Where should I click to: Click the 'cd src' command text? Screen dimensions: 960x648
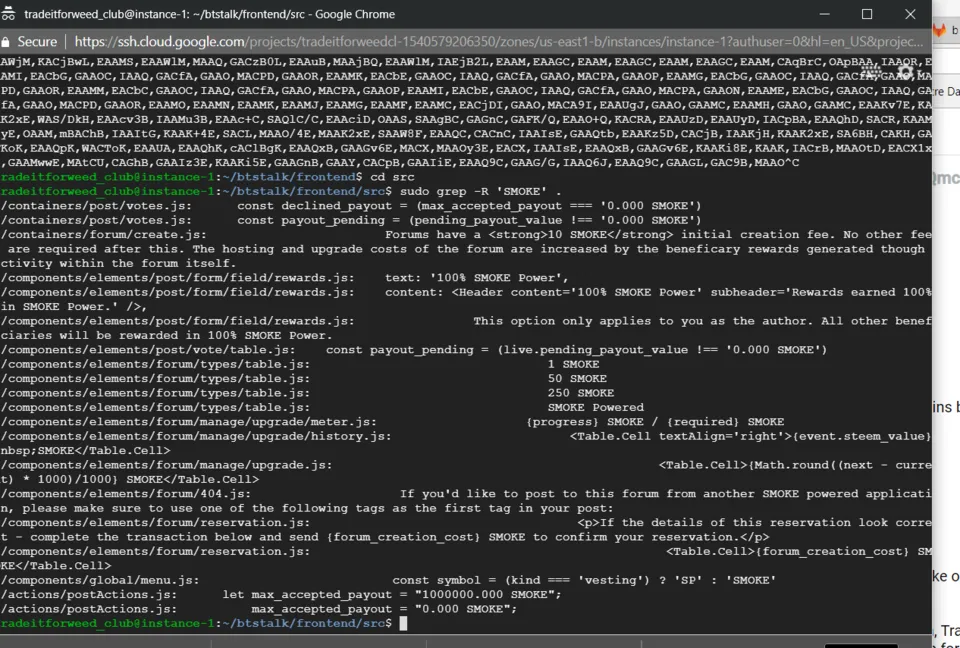[392, 177]
